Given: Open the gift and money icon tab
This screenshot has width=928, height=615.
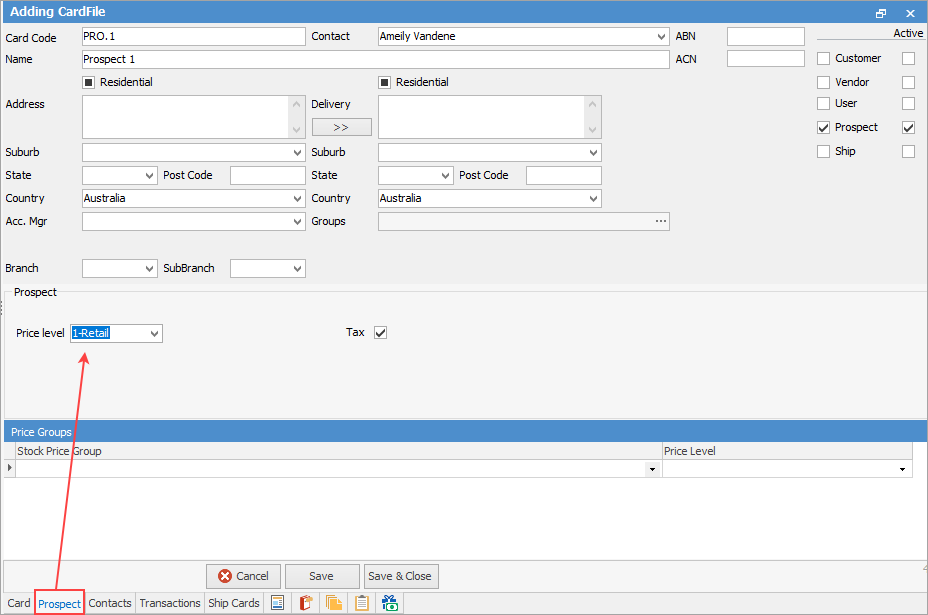Looking at the screenshot, I should pos(390,603).
